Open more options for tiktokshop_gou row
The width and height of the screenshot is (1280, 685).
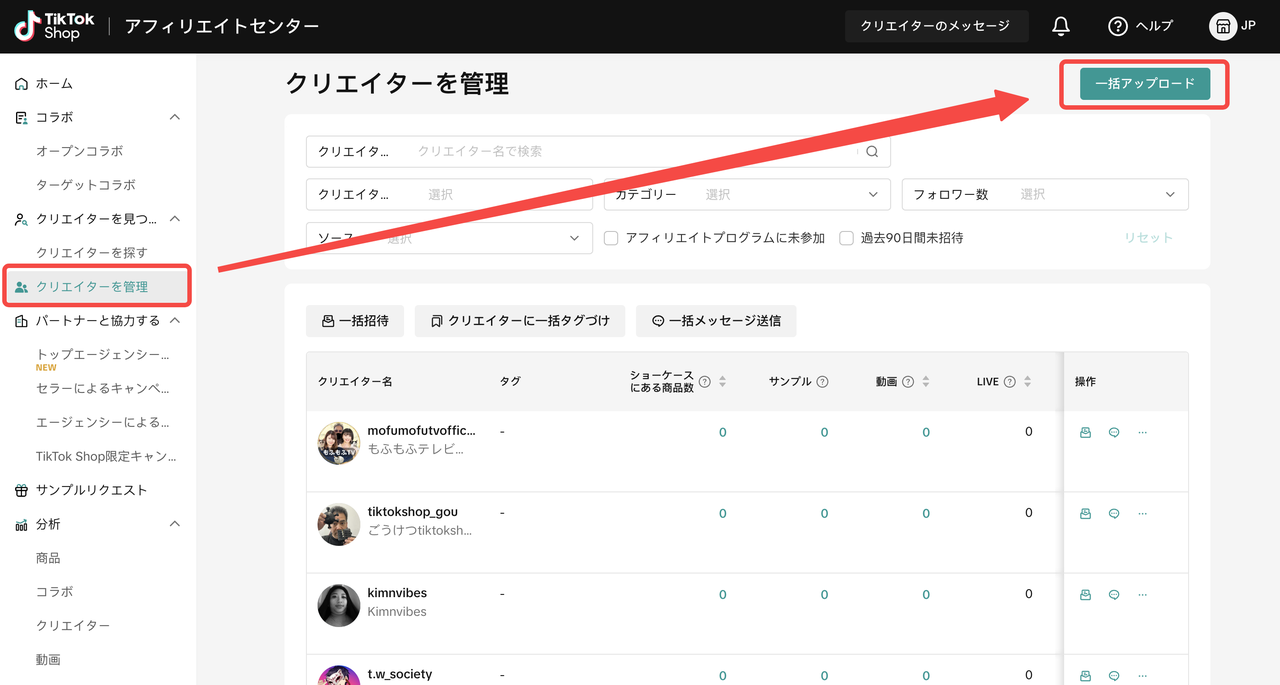(x=1142, y=513)
